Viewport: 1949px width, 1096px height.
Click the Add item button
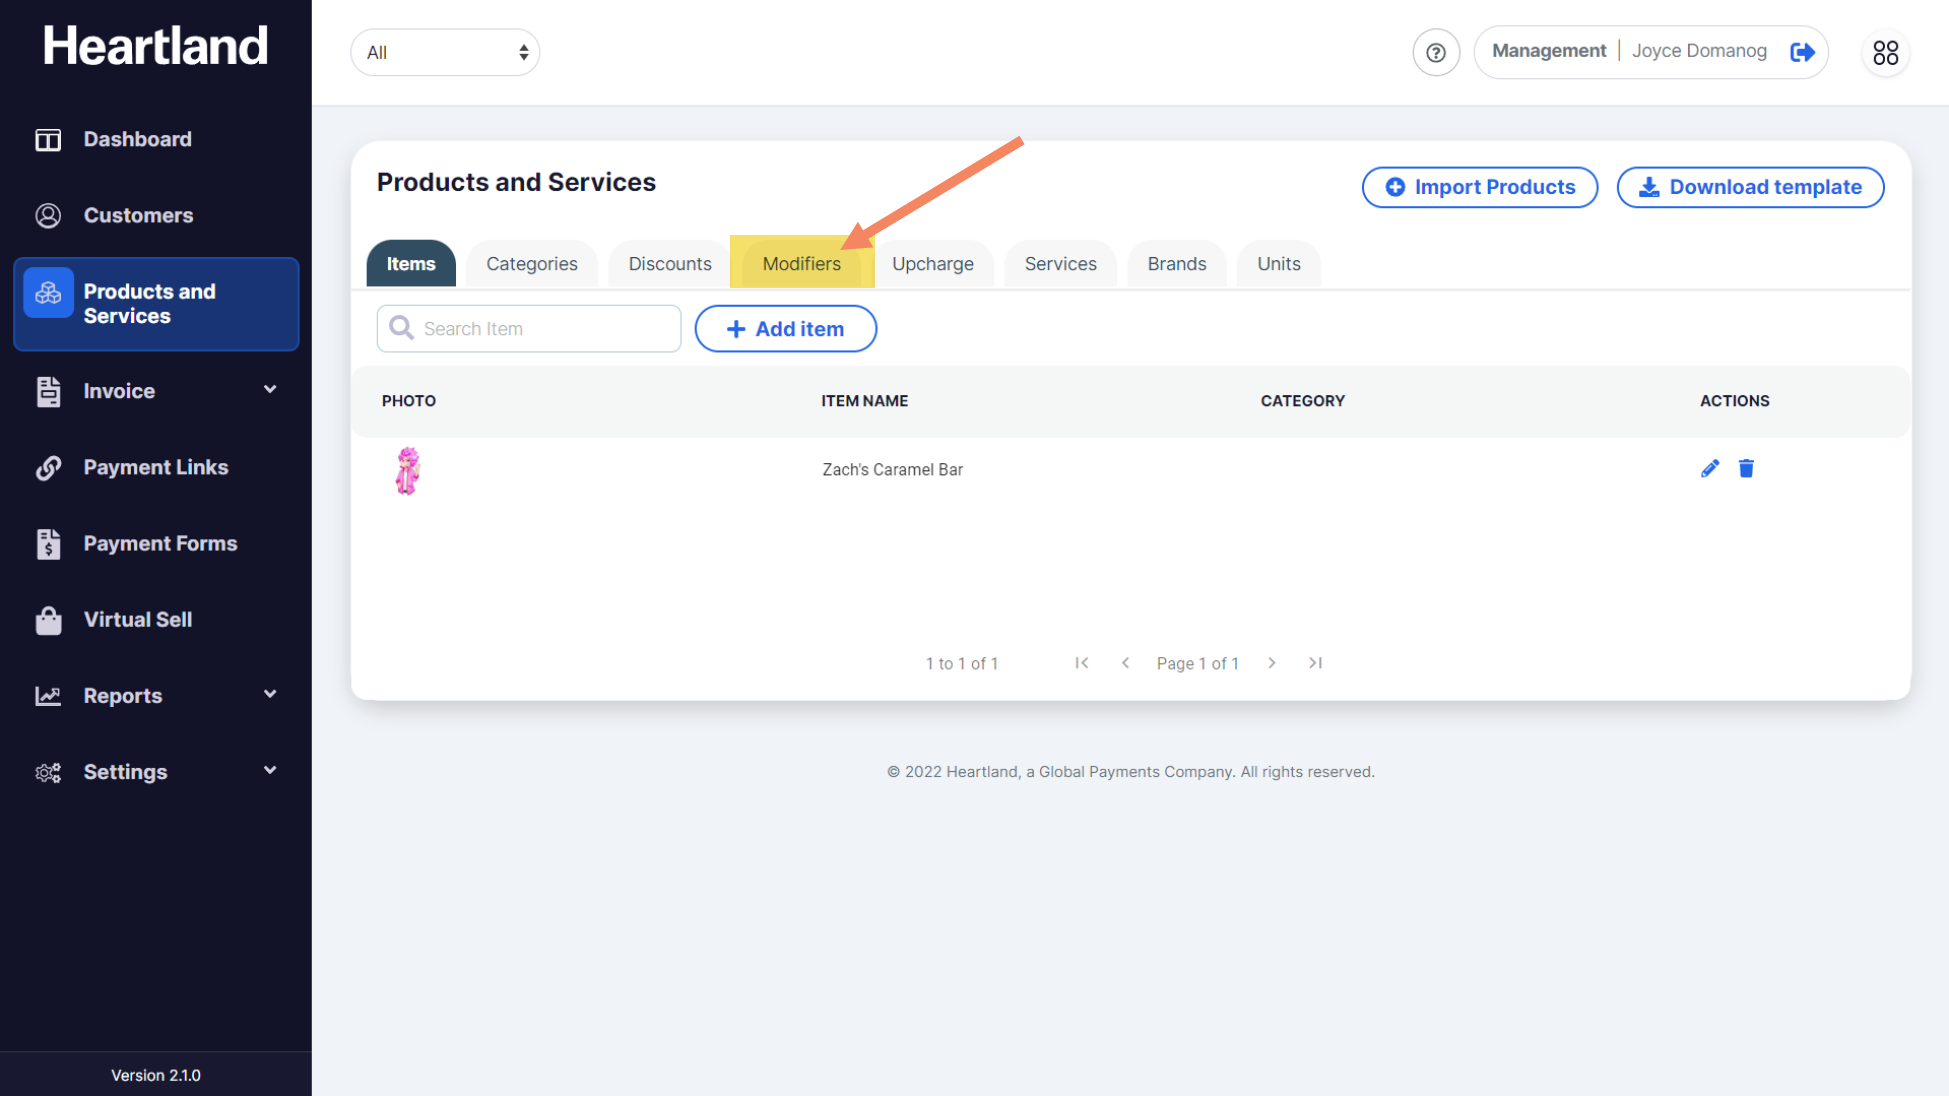[785, 329]
